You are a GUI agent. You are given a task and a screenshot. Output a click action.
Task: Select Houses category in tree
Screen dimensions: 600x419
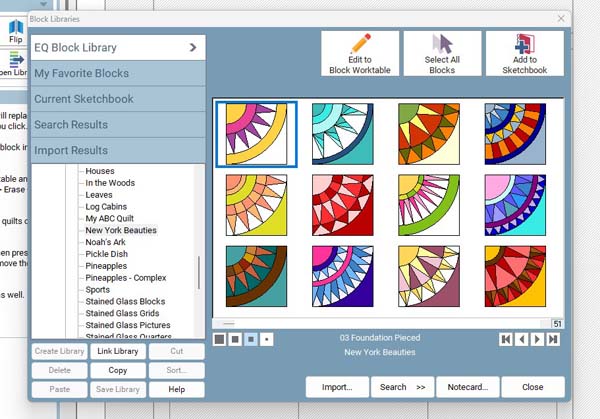[x=100, y=171]
